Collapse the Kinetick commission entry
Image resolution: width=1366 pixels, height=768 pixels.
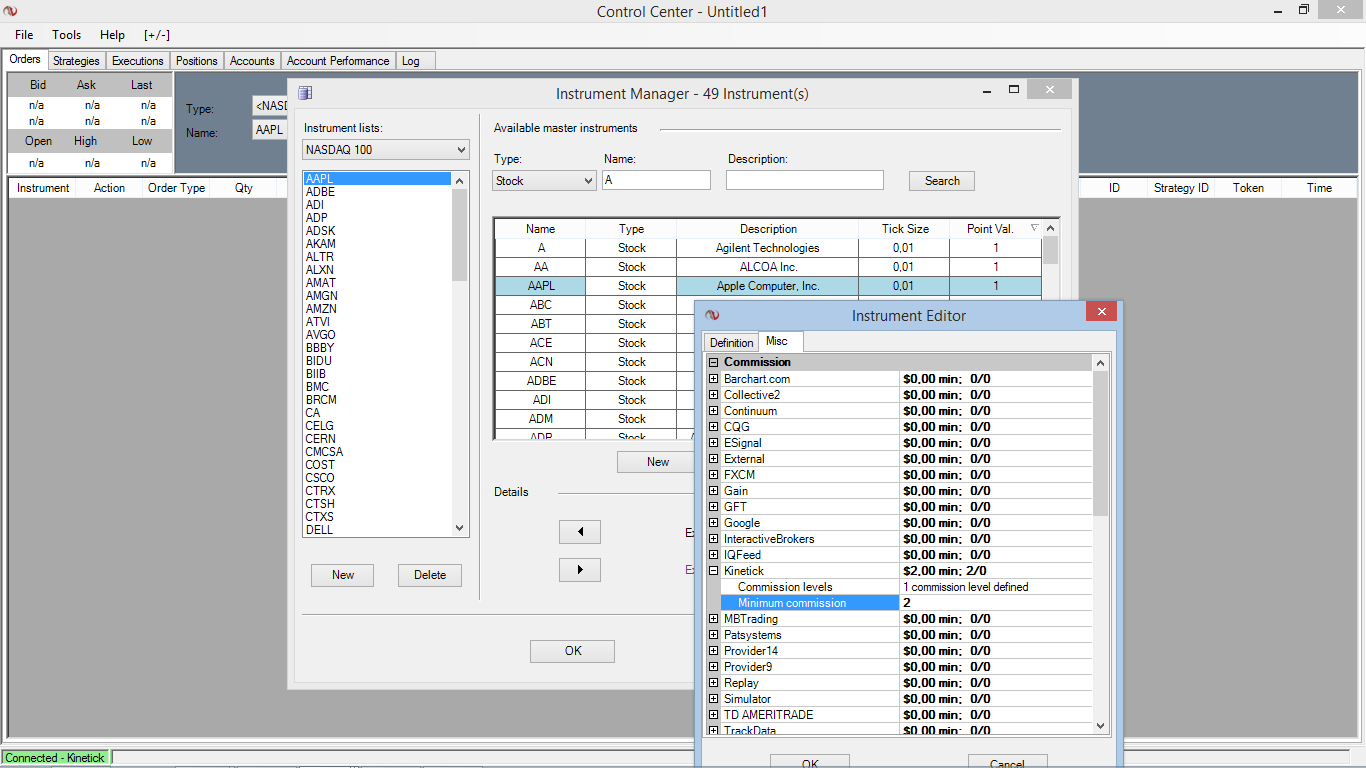713,571
